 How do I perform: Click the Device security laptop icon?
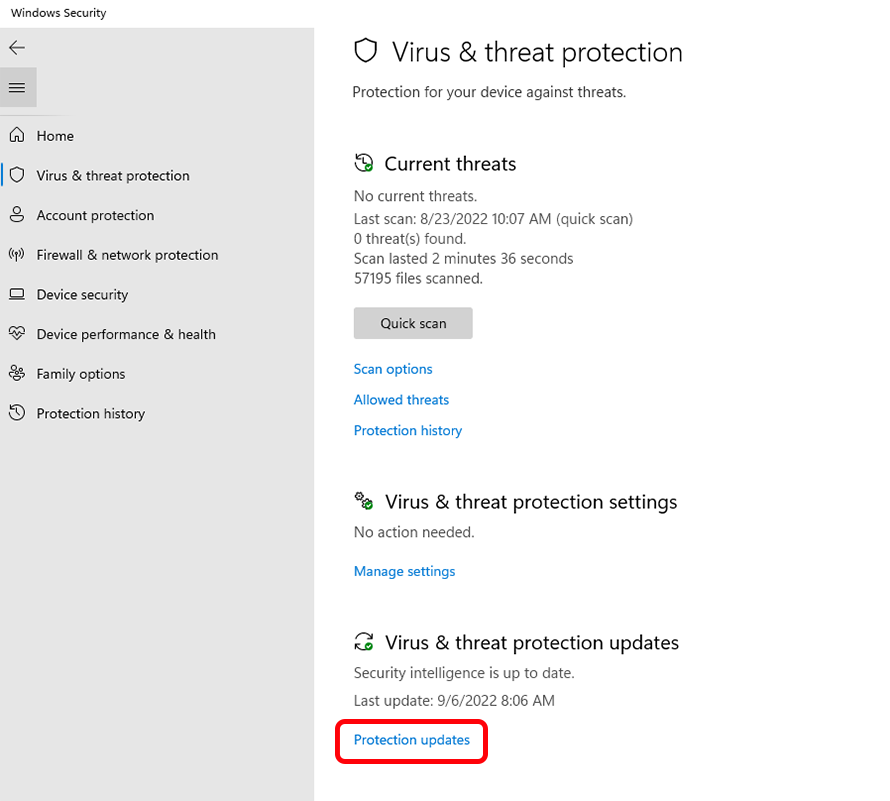[17, 294]
